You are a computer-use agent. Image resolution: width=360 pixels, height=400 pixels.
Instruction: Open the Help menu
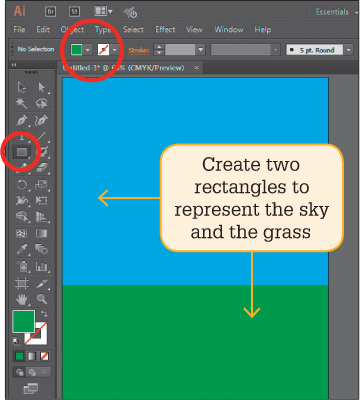[263, 30]
